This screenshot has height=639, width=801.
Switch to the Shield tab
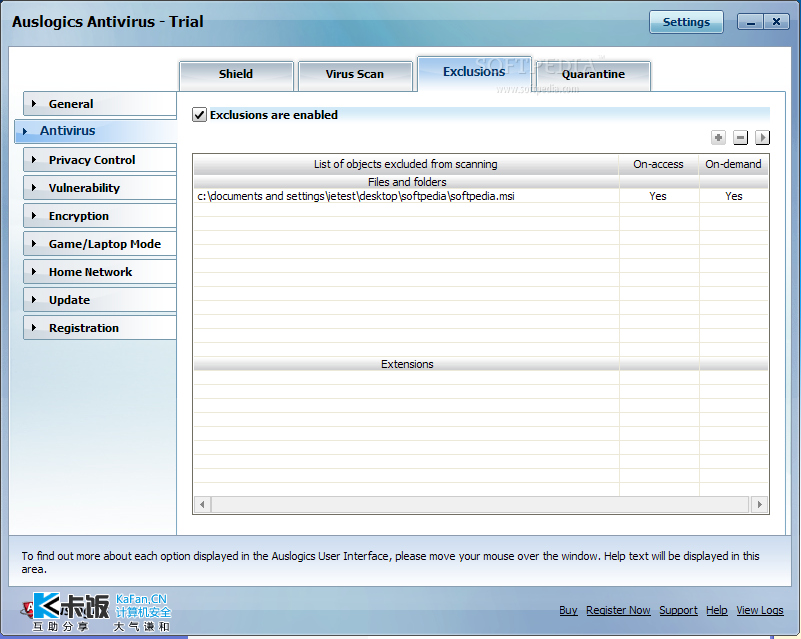[236, 76]
